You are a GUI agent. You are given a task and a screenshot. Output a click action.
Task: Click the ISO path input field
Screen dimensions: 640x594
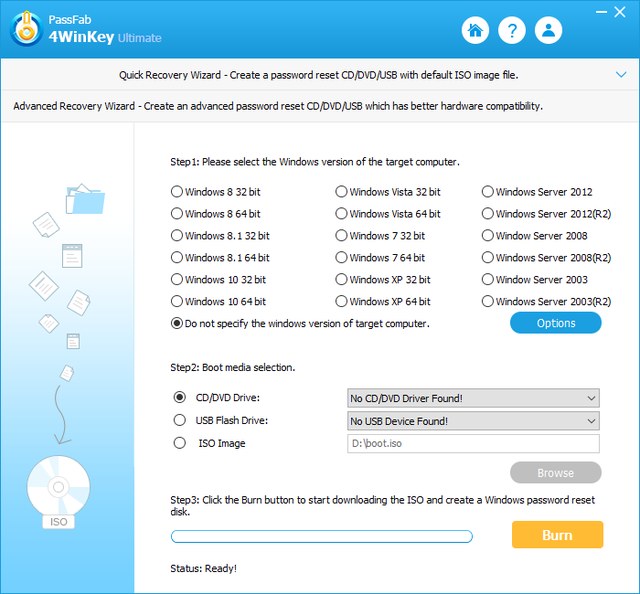coord(472,444)
